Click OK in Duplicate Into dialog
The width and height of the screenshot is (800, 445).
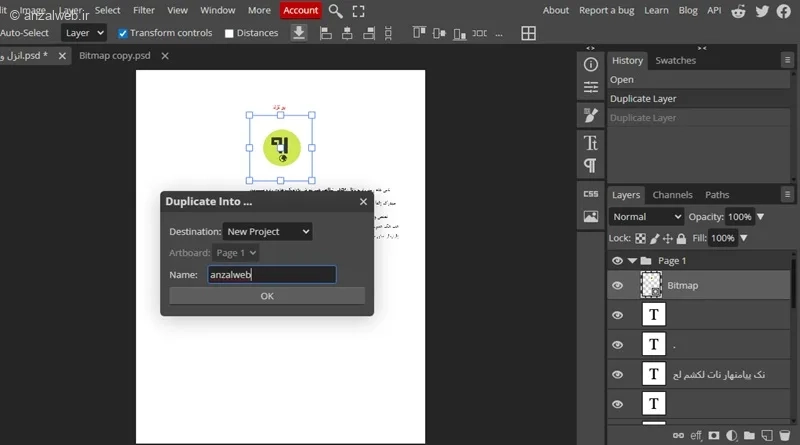pos(267,296)
